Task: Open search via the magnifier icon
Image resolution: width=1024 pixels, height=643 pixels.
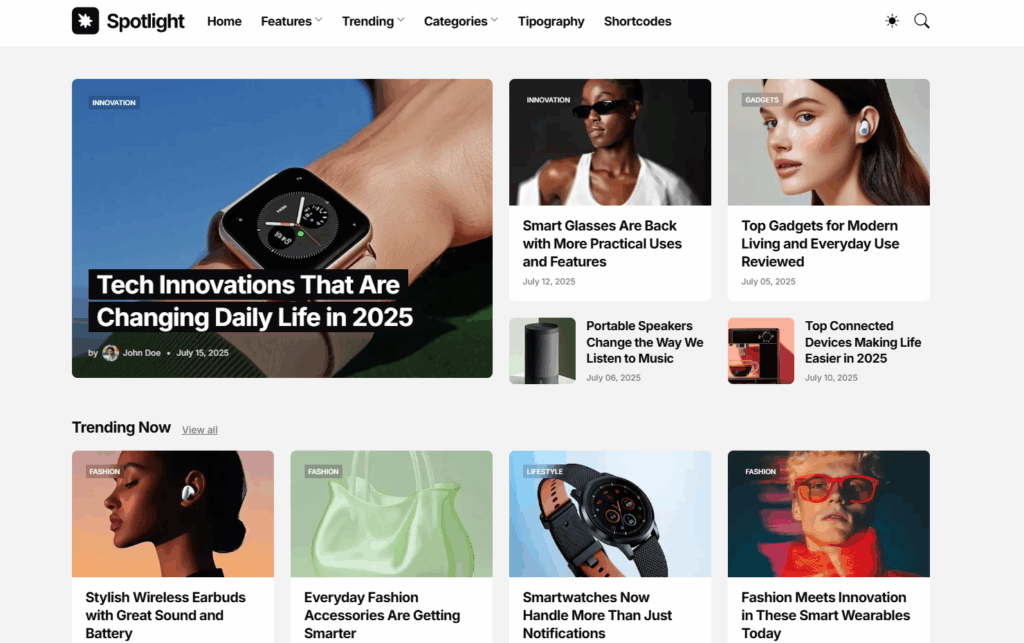Action: click(921, 21)
